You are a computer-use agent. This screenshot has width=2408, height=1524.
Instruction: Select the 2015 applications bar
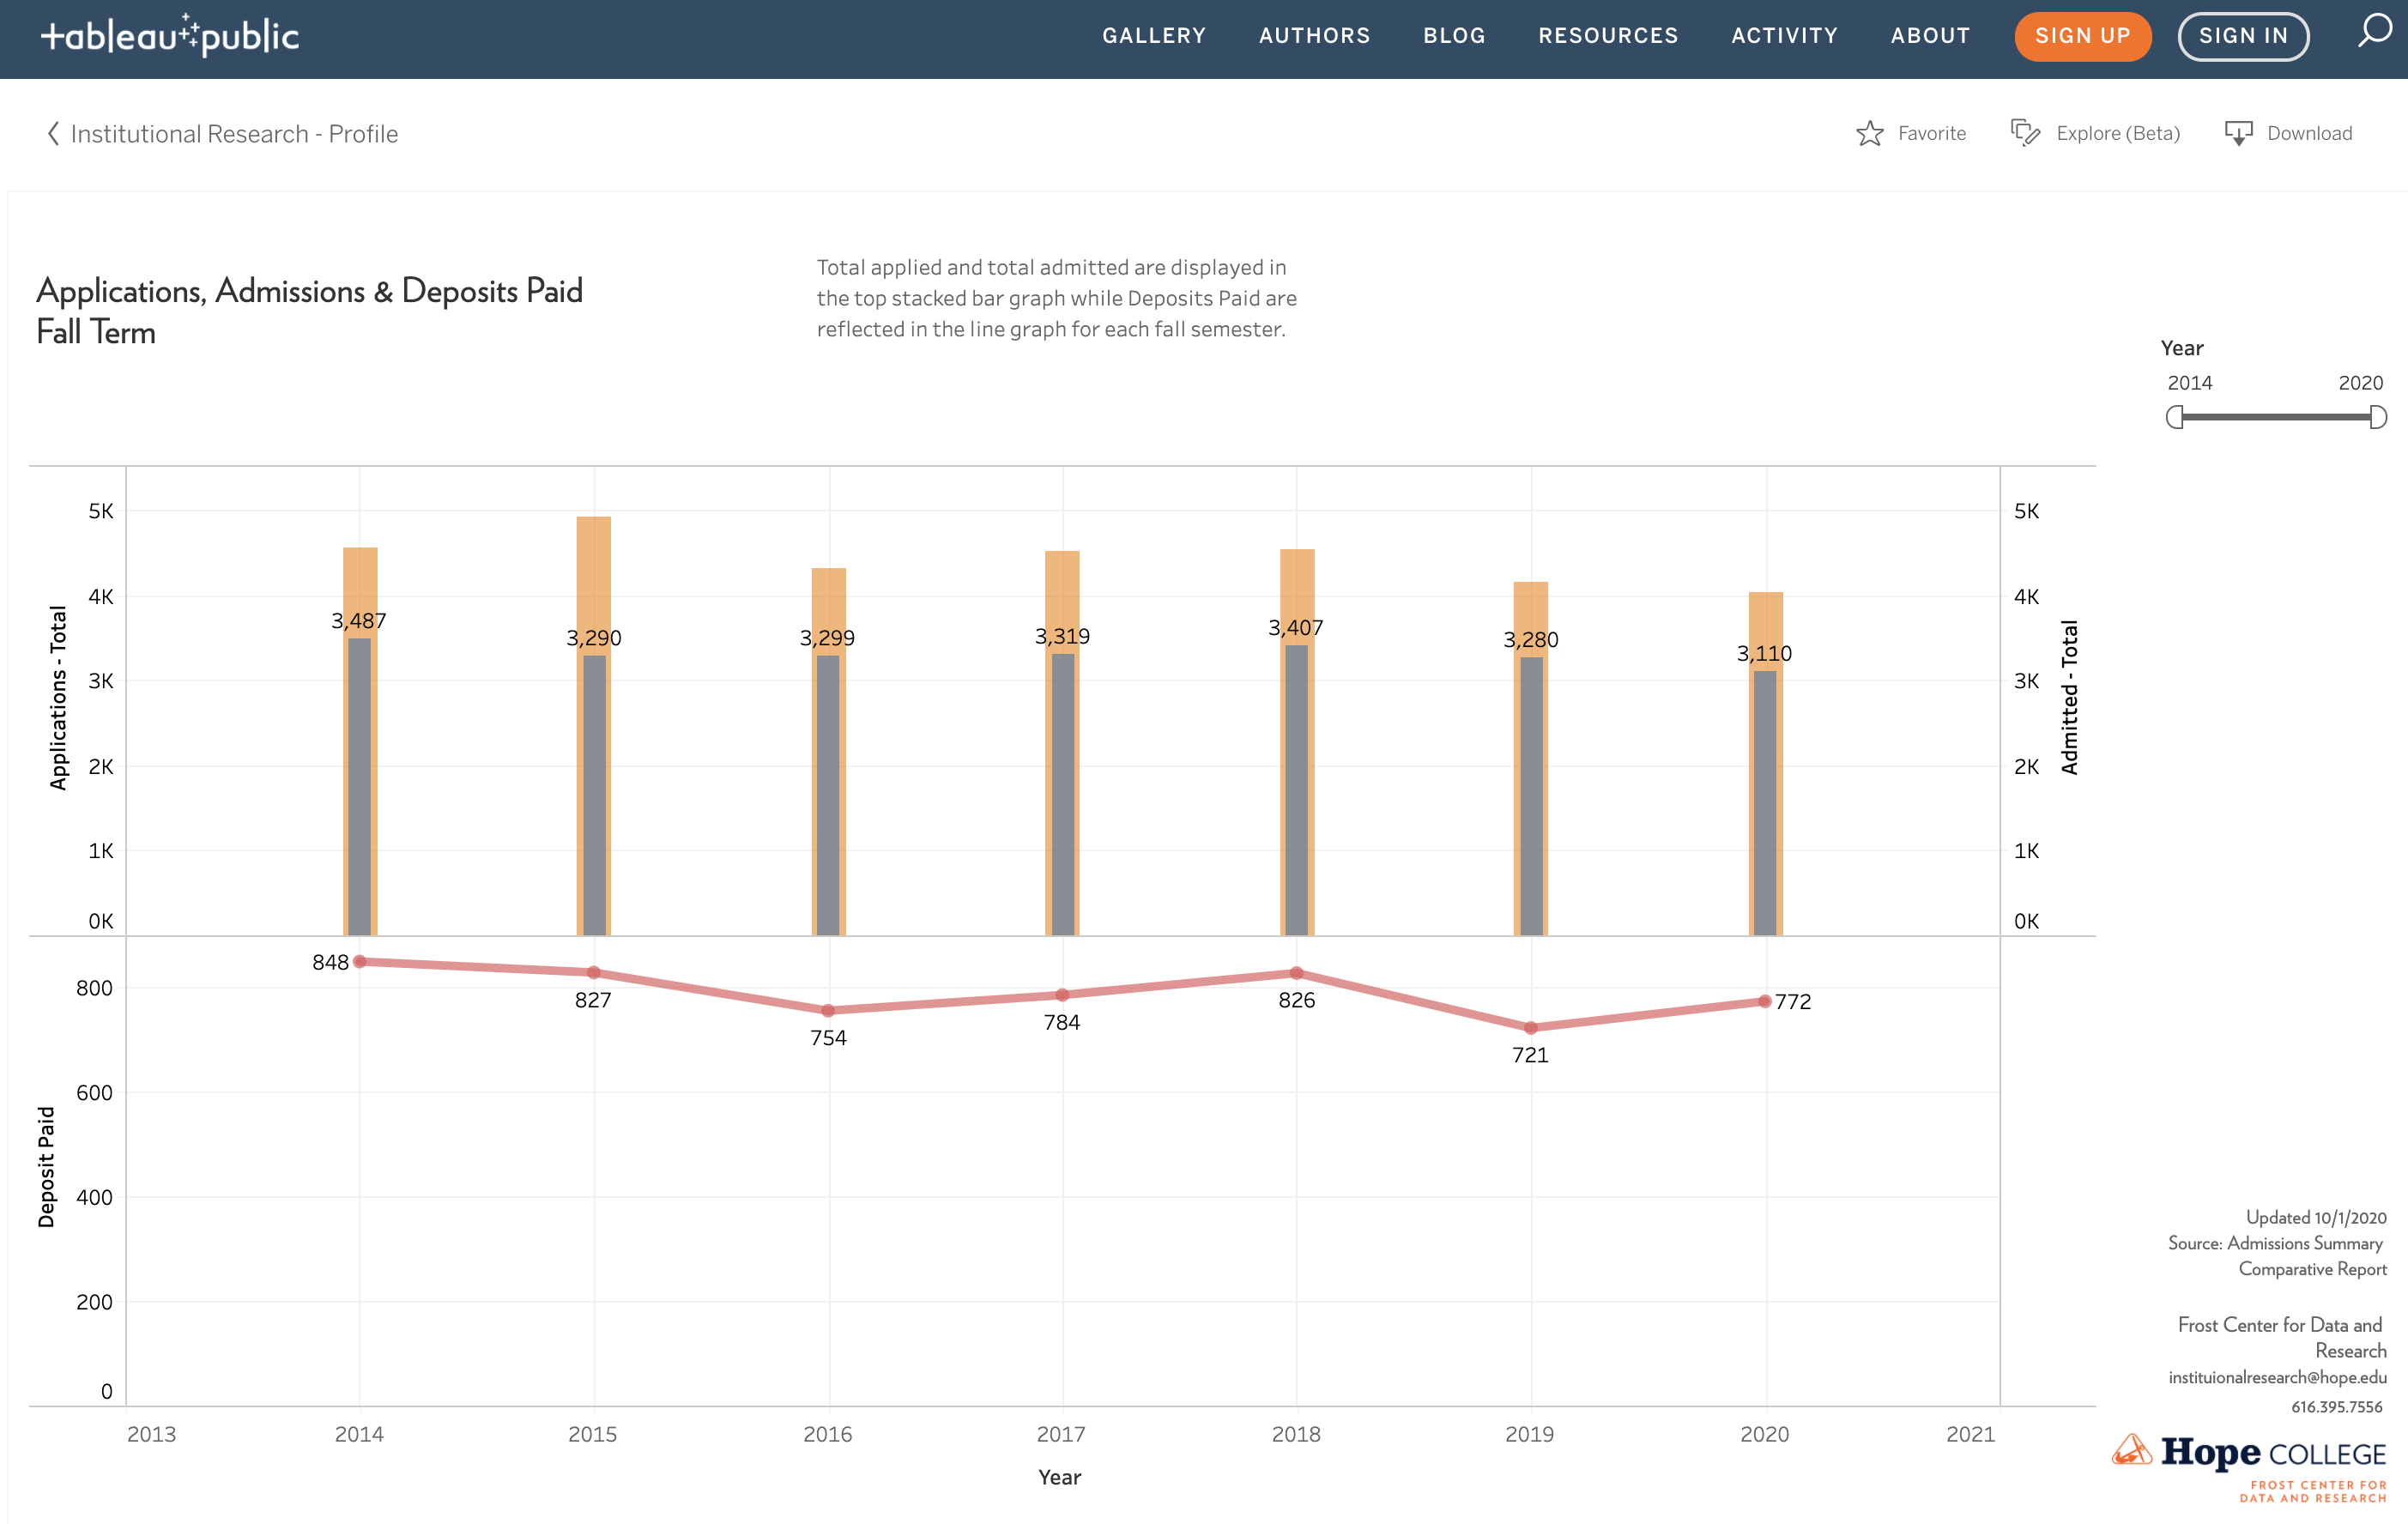point(593,580)
